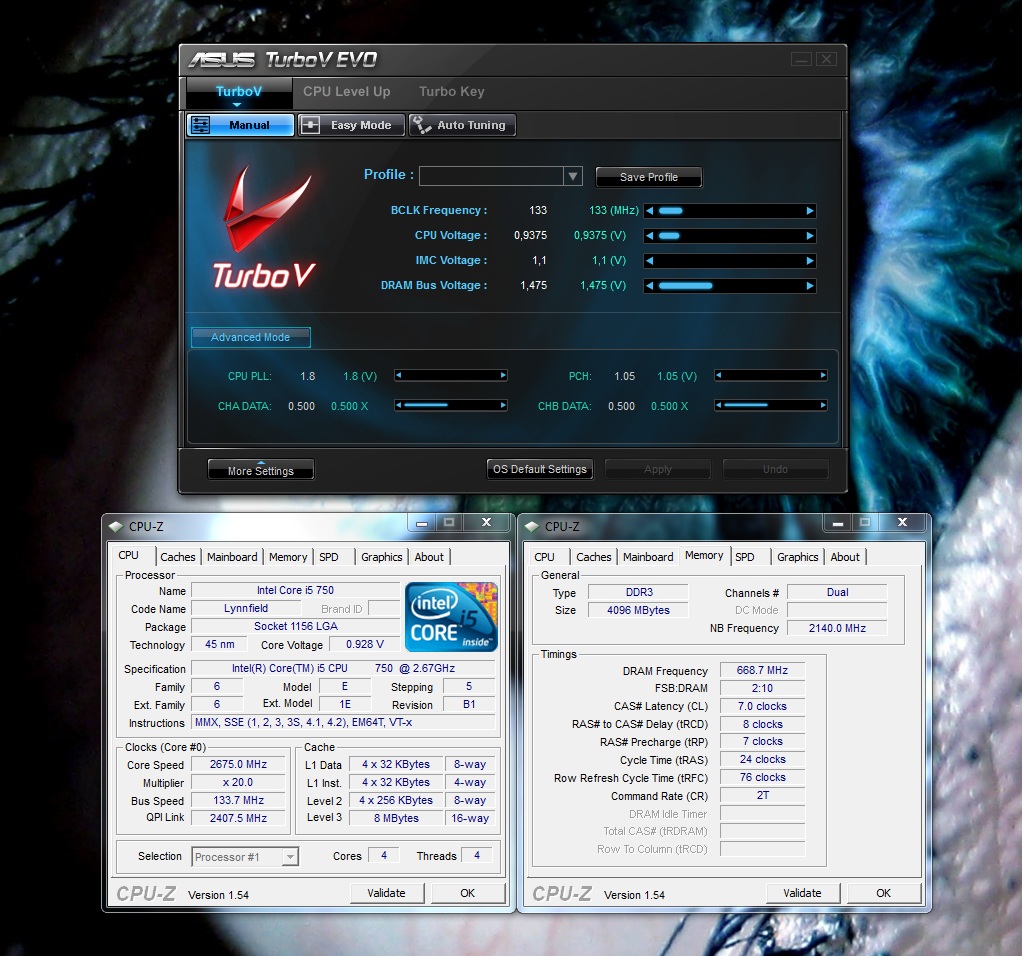Open Graphics tab in left CPU-Z
This screenshot has height=956, width=1022.
381,557
